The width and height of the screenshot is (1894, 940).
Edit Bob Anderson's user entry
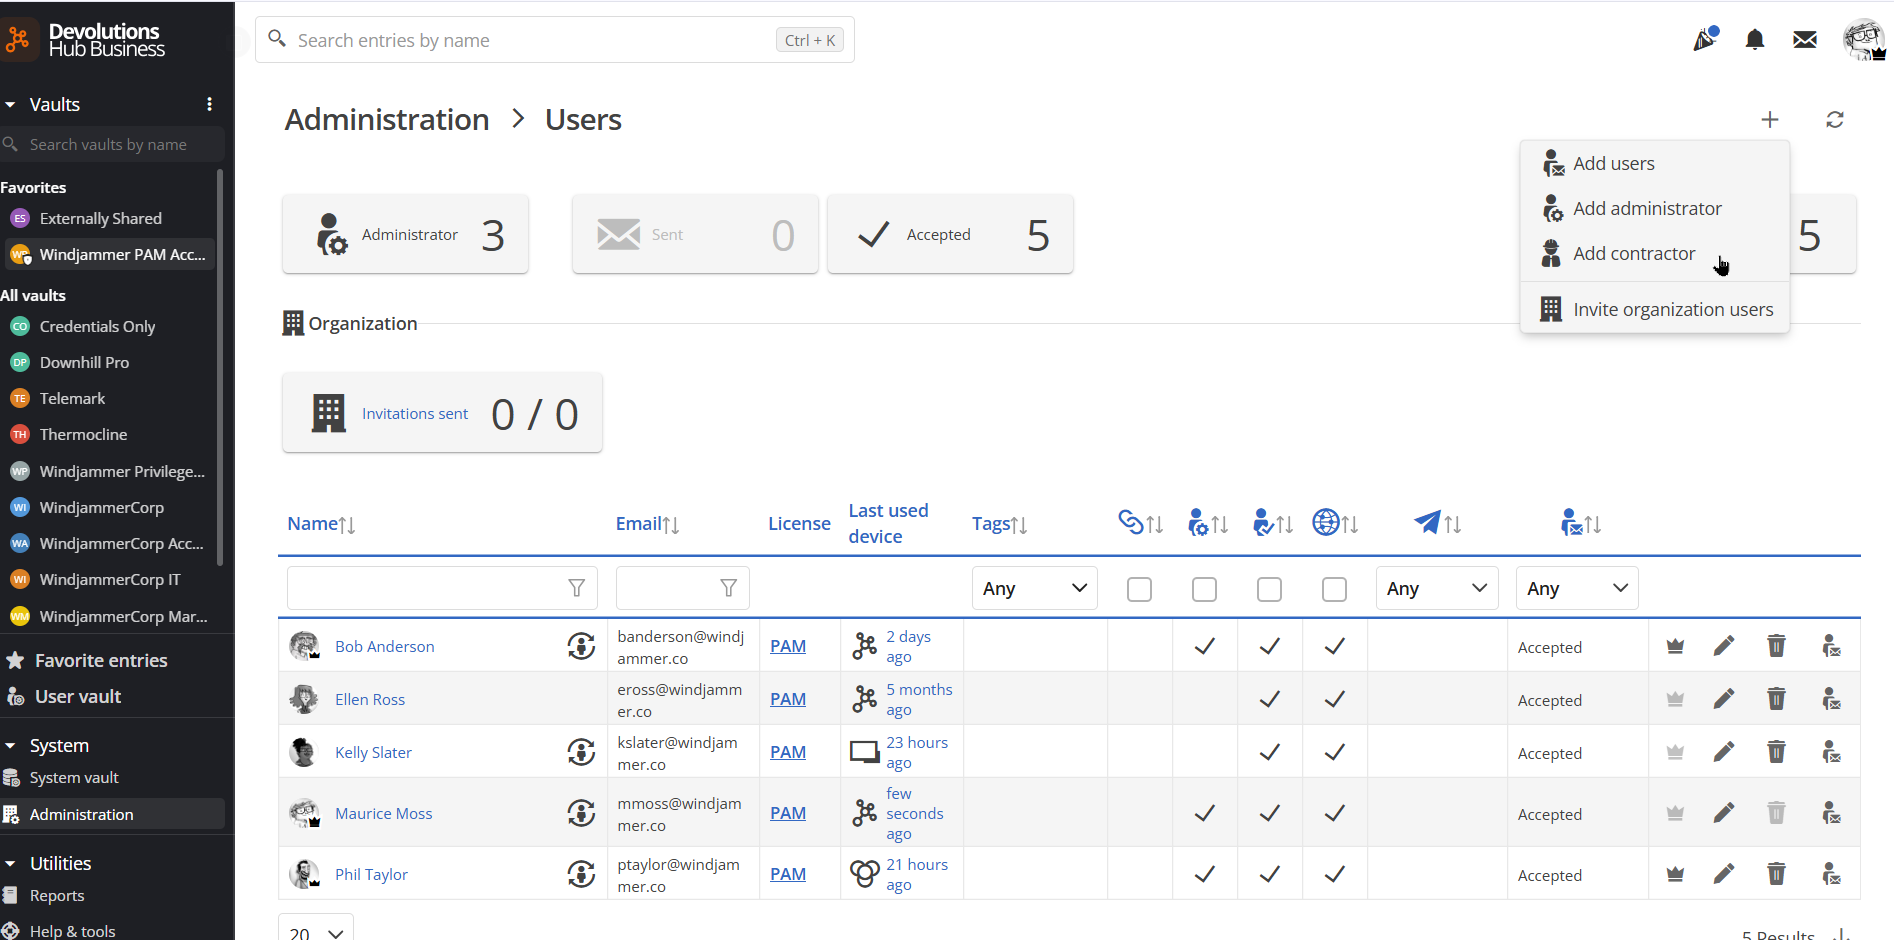click(x=1723, y=645)
